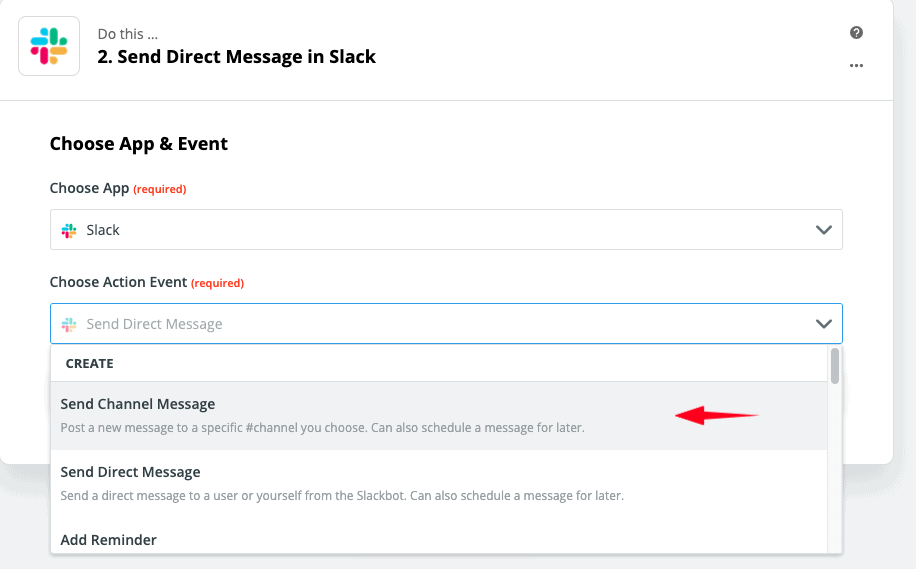This screenshot has height=569, width=916.
Task: Click the action list scrollbar thumb
Action: point(834,365)
